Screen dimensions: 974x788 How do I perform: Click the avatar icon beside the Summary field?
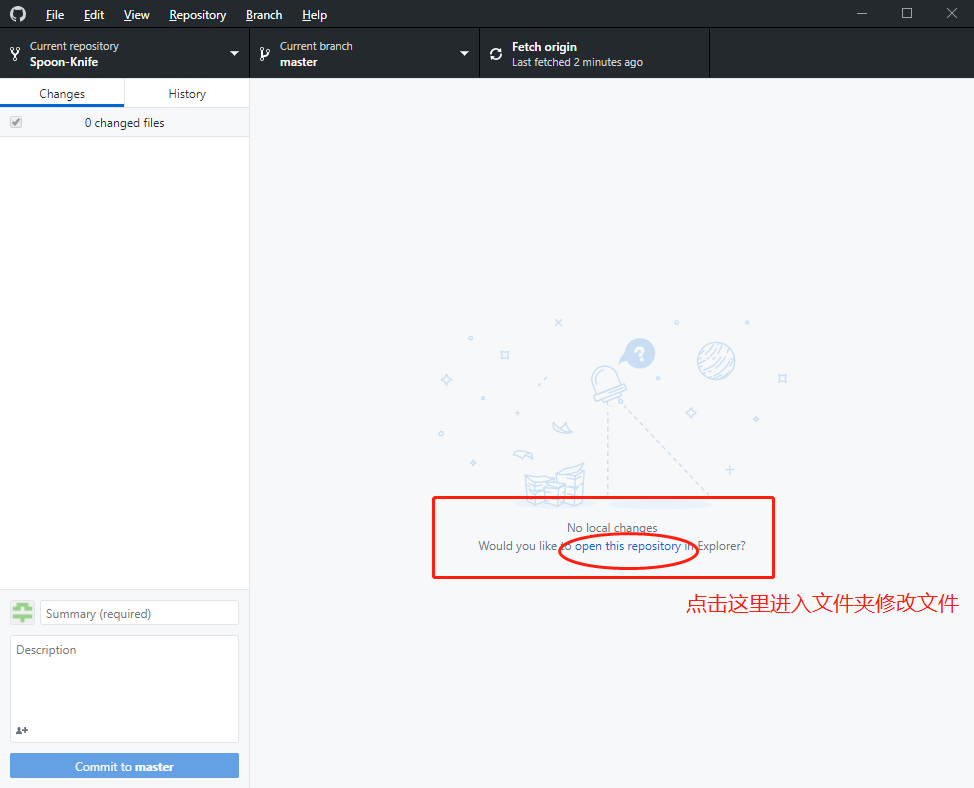[21, 612]
